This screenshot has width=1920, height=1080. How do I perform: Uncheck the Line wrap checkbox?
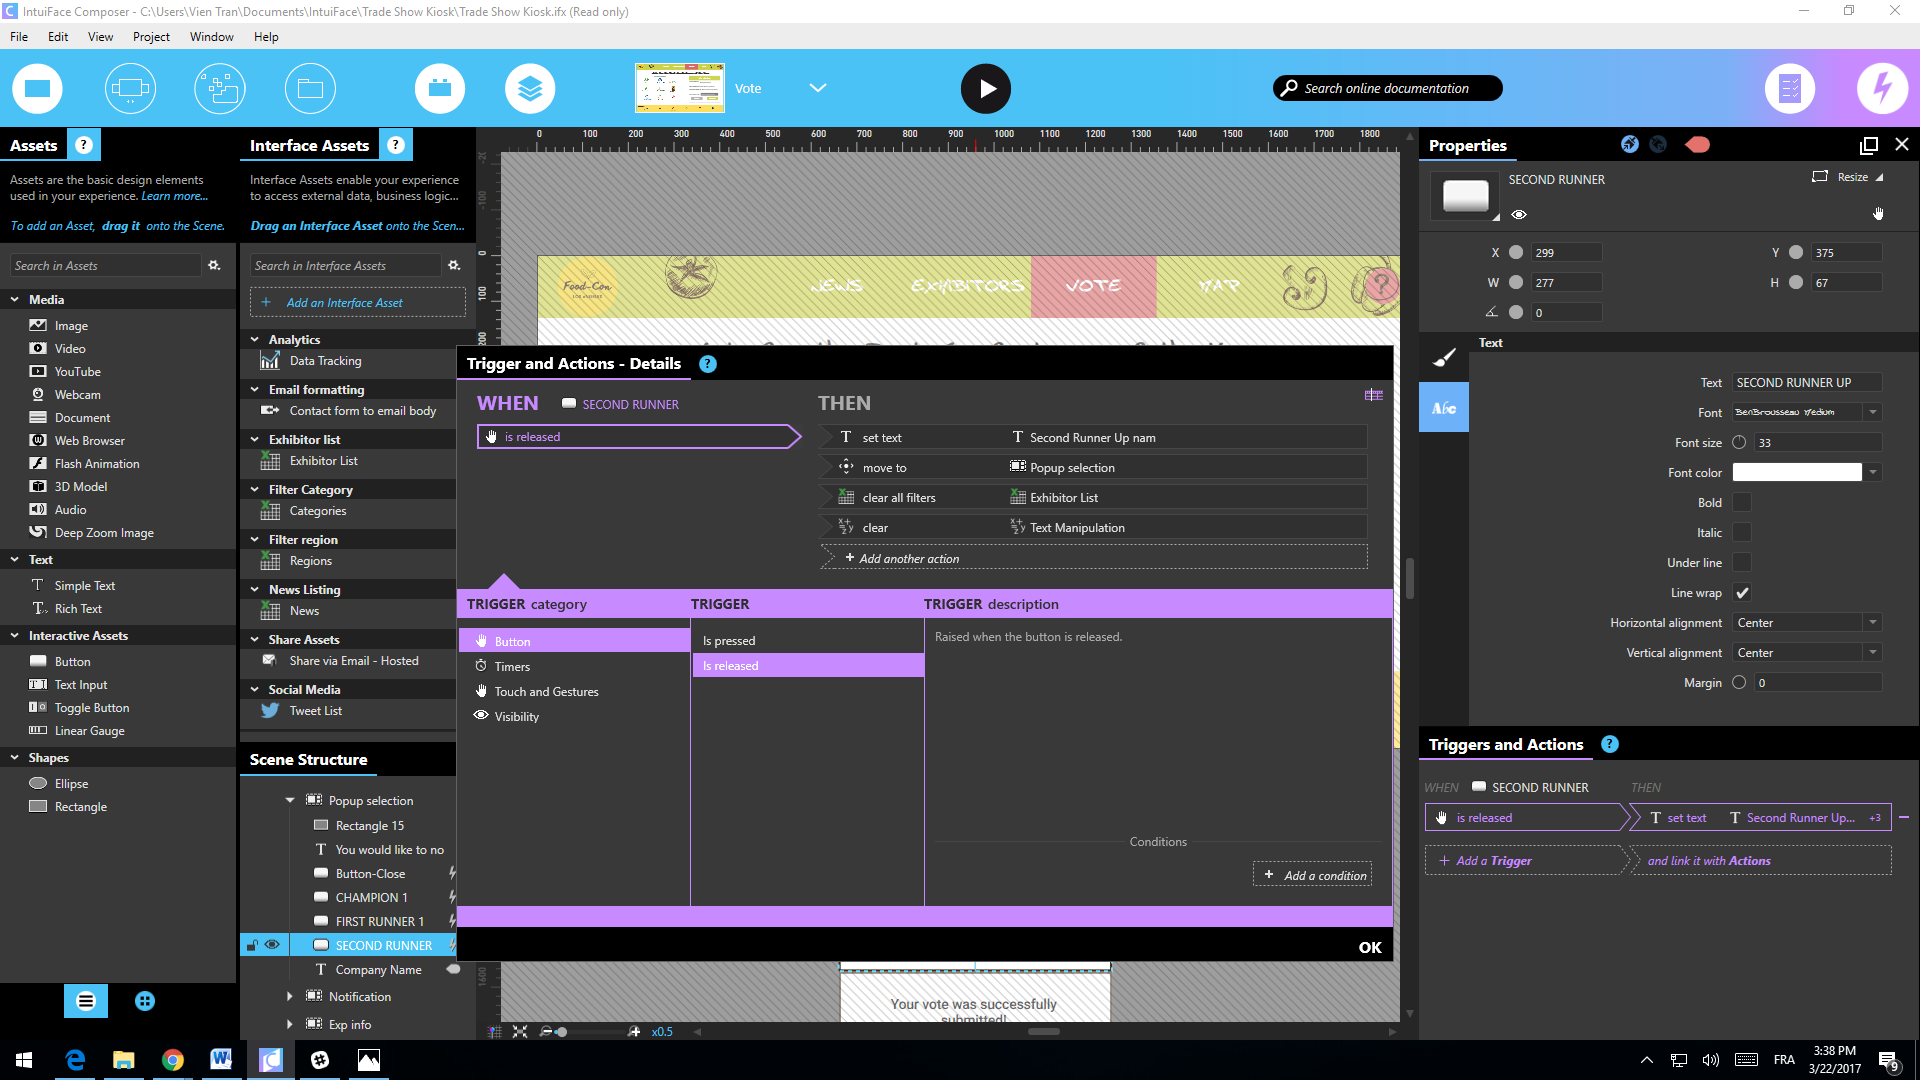(1742, 593)
